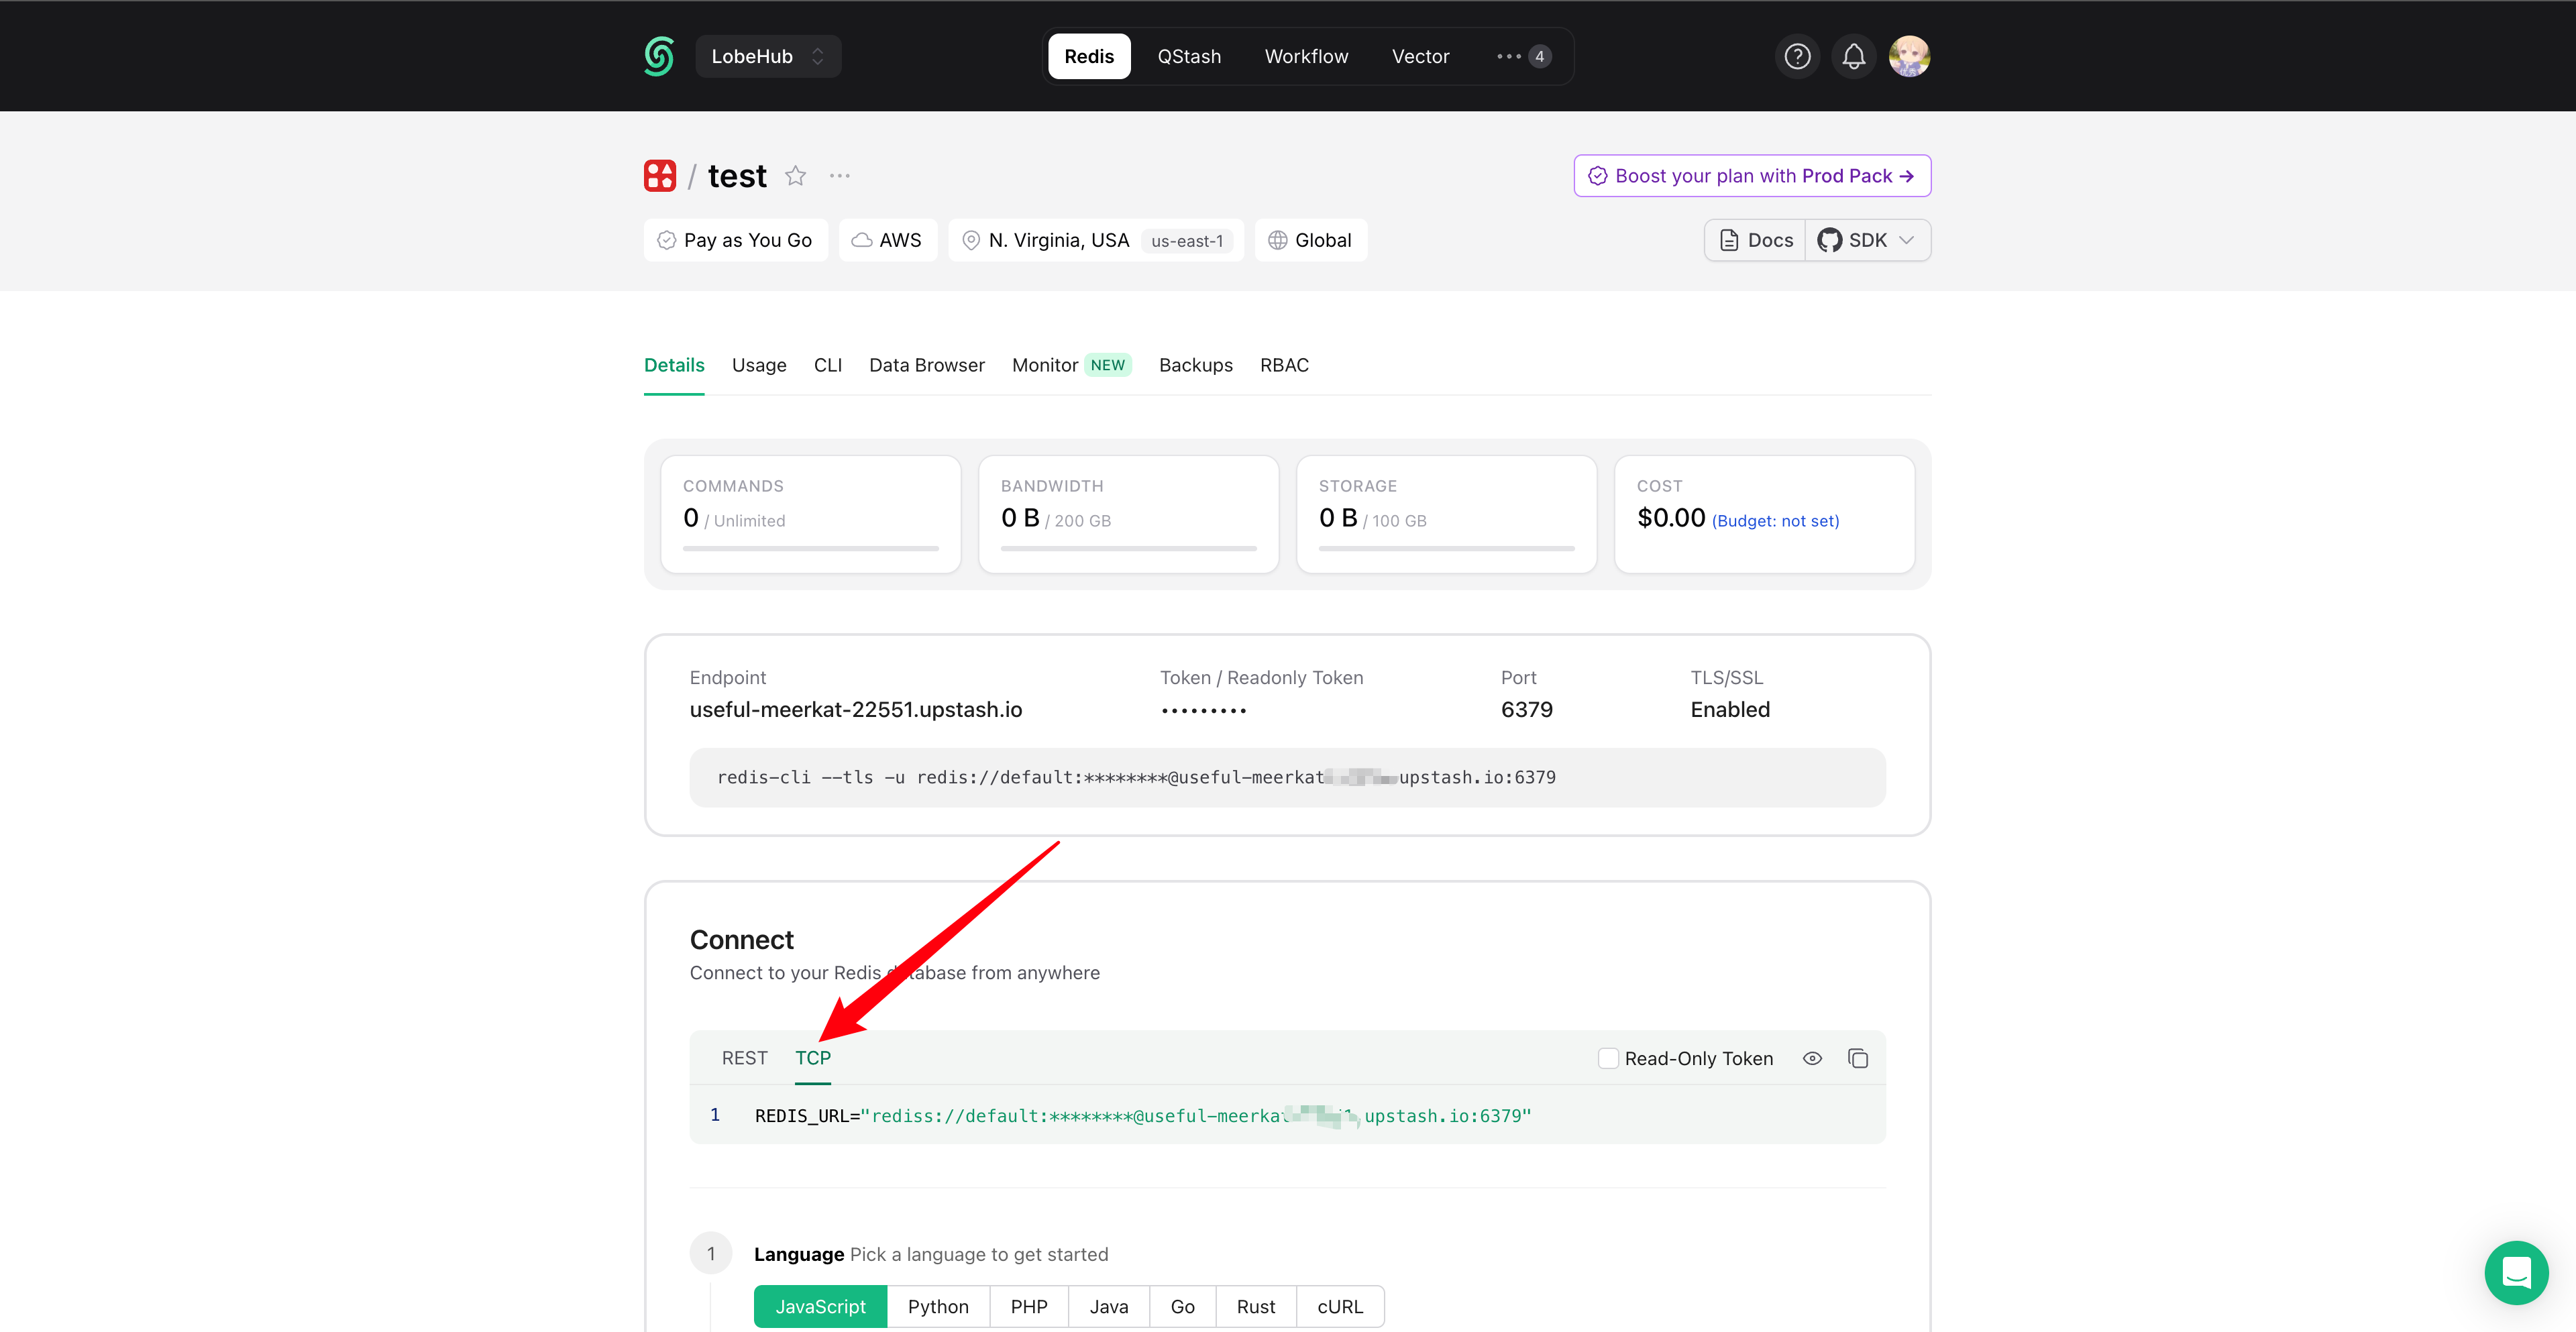Open the help question mark icon

point(1797,56)
